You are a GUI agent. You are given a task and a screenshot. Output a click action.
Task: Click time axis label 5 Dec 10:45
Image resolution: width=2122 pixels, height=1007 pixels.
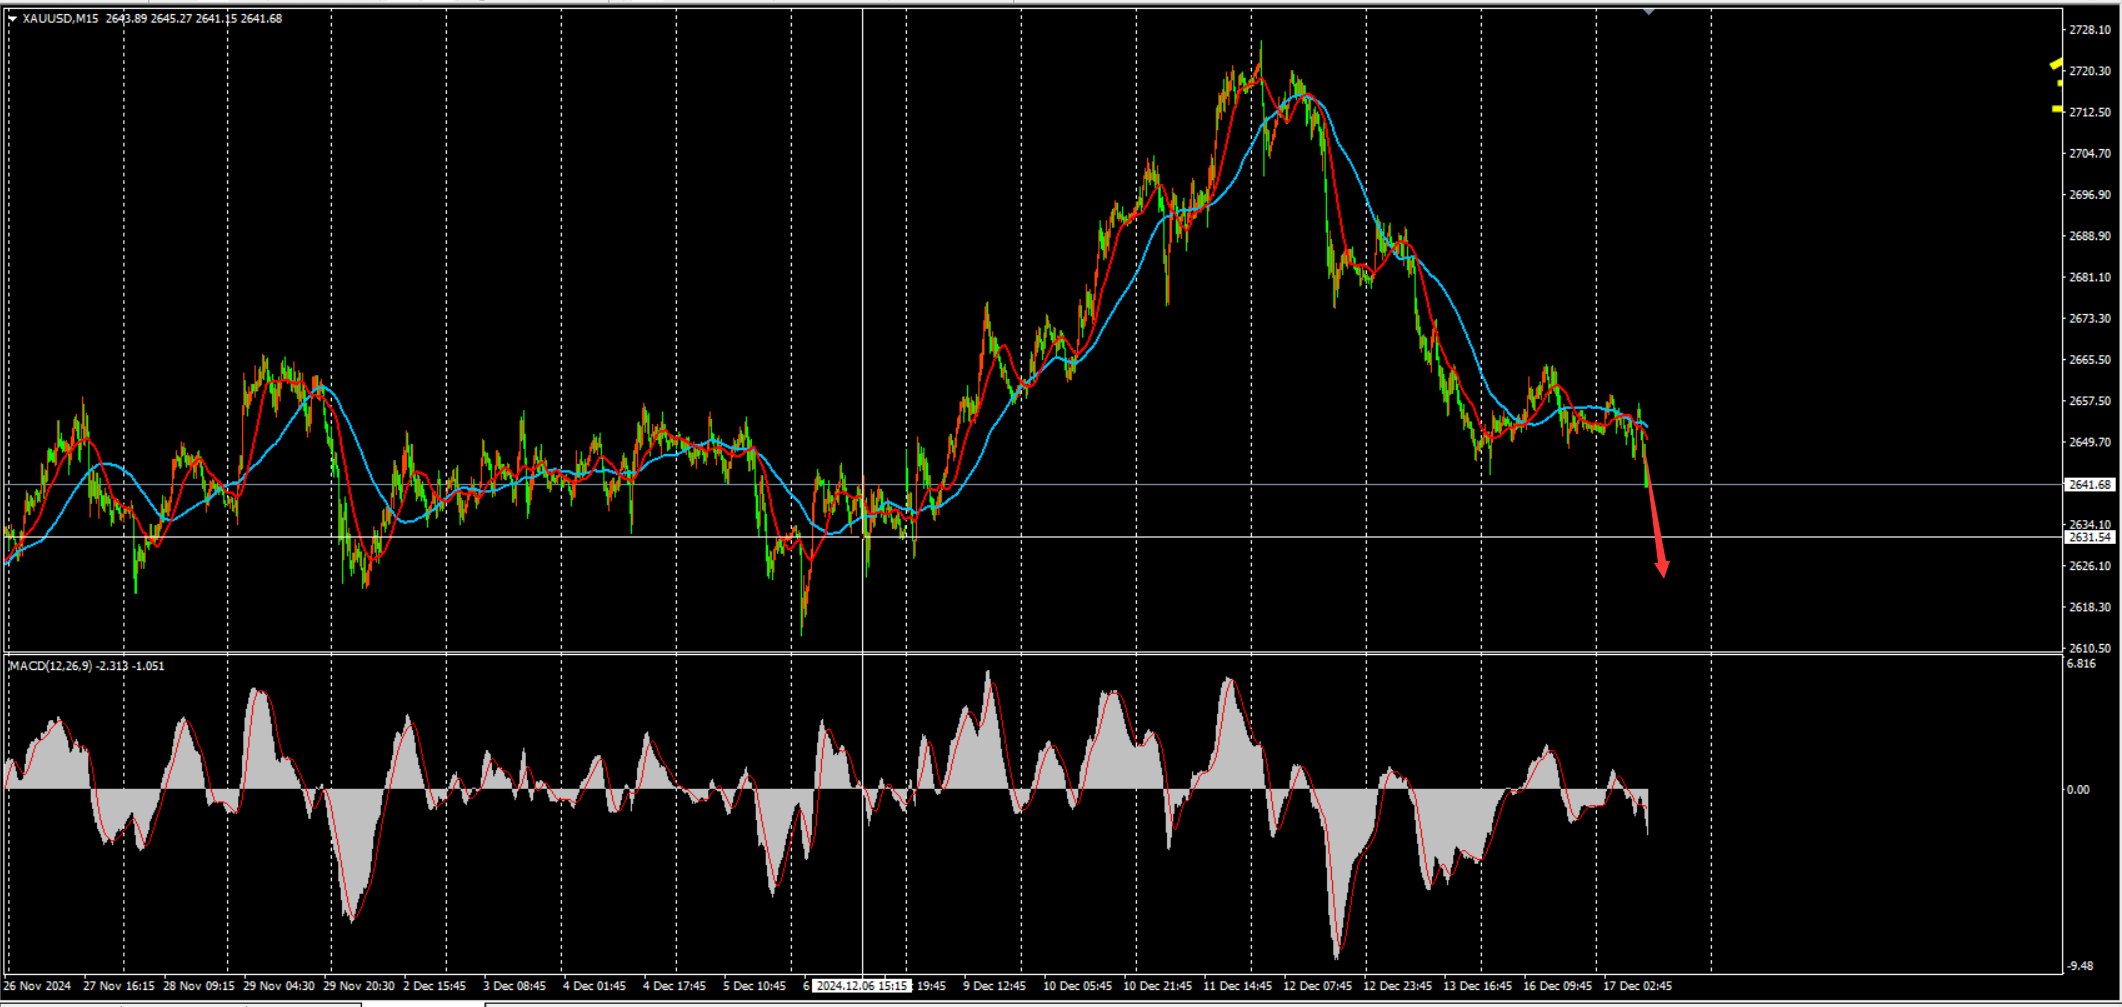tap(755, 986)
